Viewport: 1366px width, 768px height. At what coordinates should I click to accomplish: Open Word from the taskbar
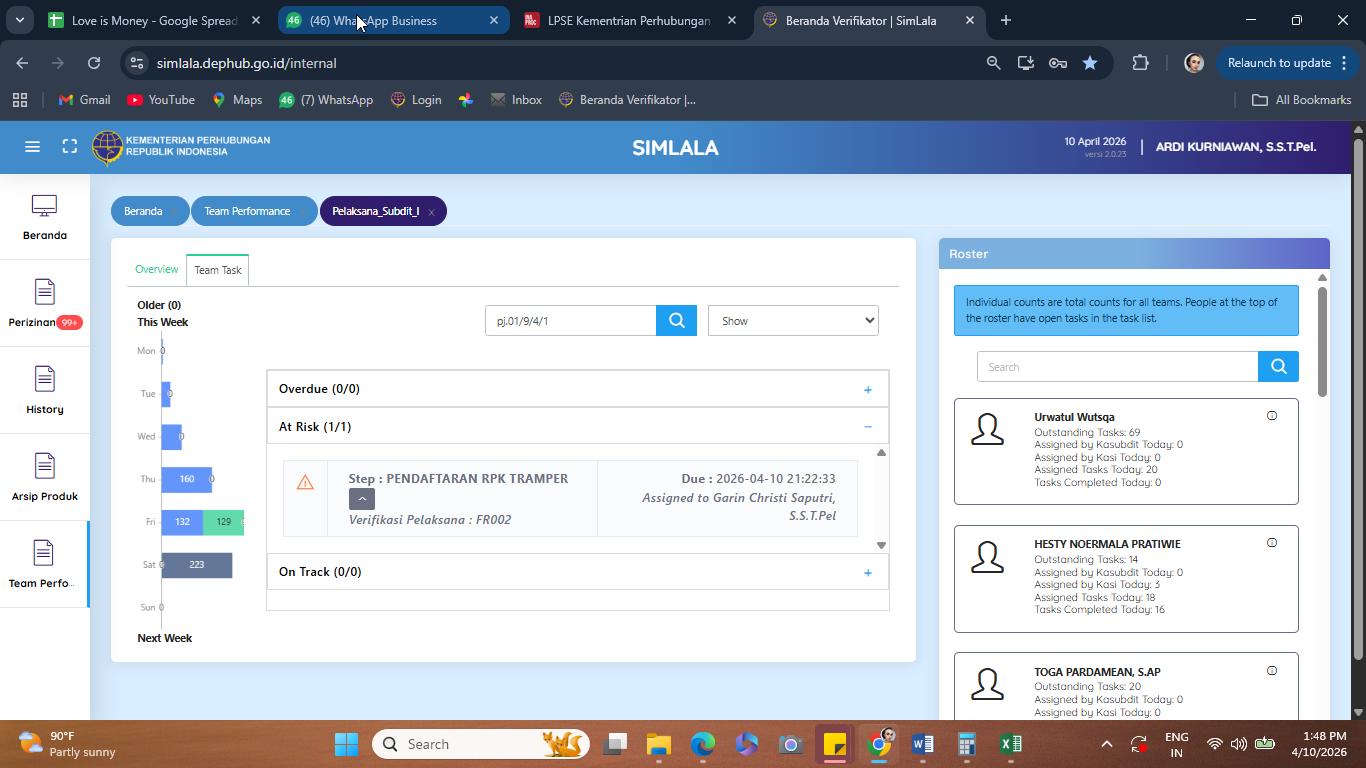pyautogui.click(x=922, y=744)
